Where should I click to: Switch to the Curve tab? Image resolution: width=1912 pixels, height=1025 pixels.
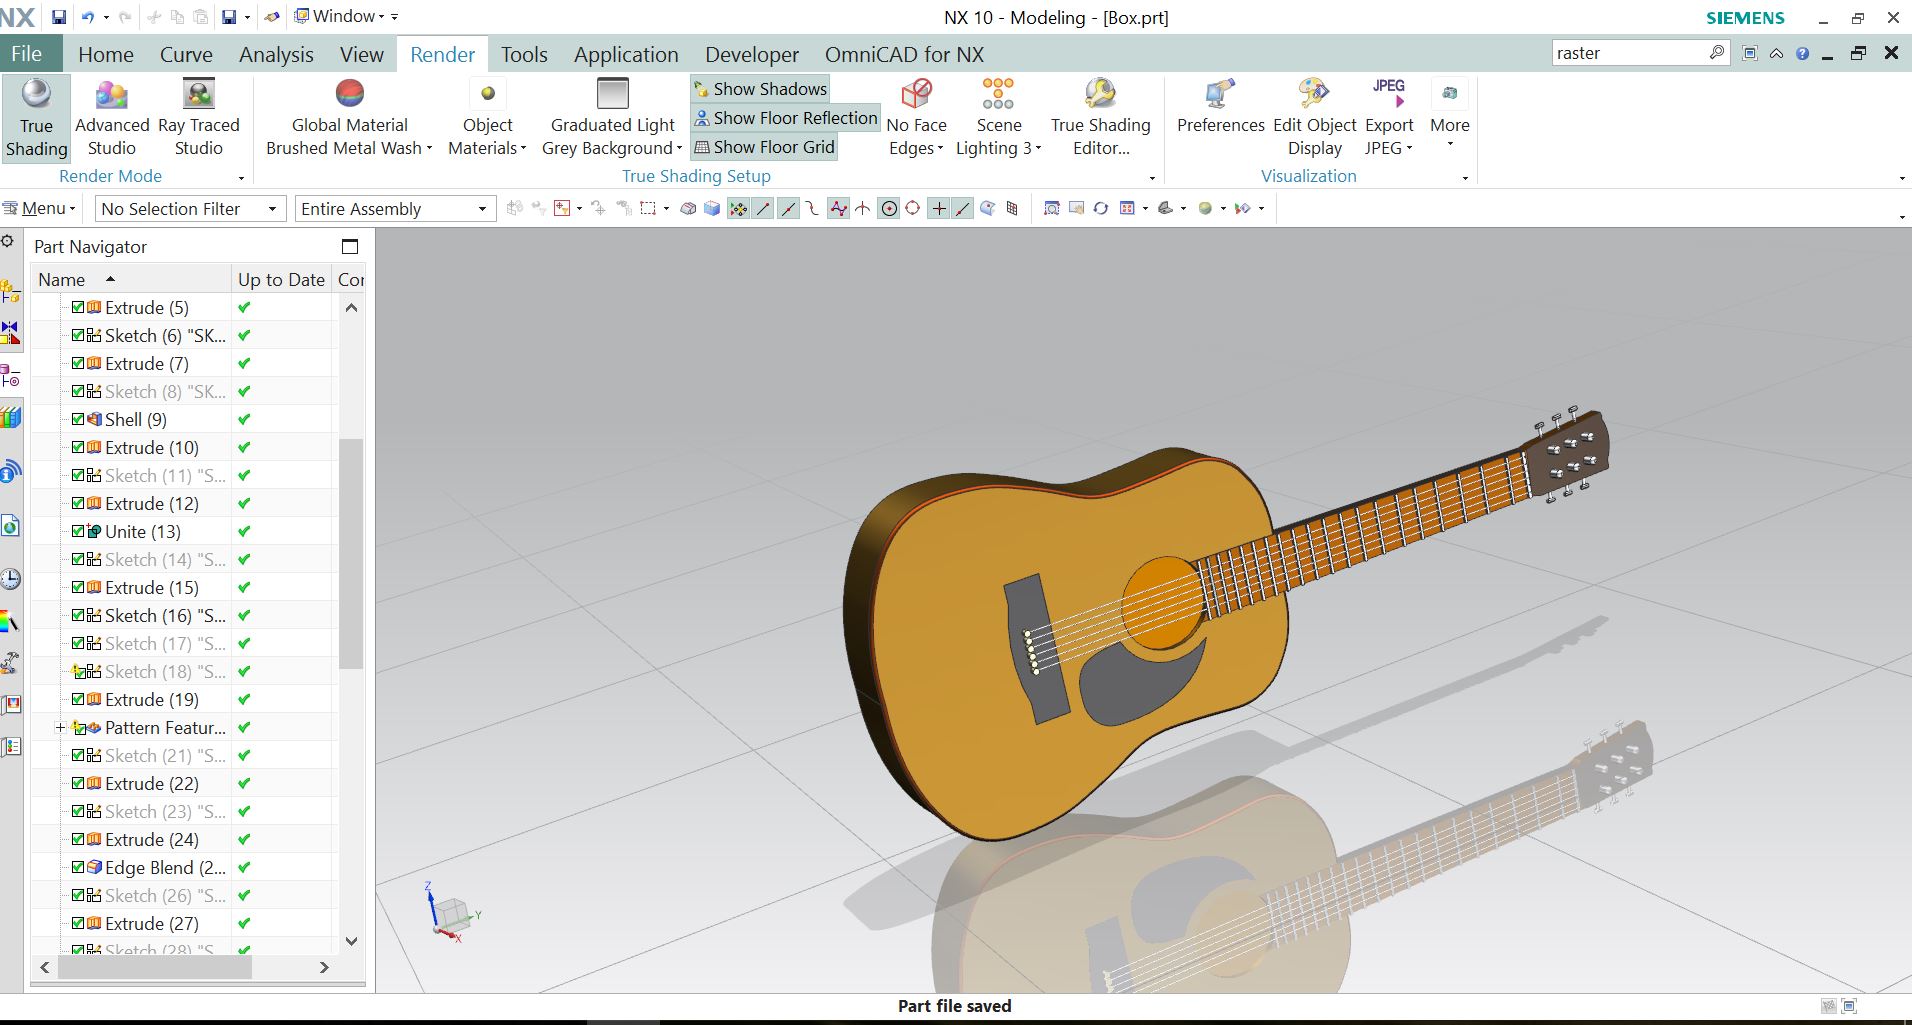click(x=186, y=55)
